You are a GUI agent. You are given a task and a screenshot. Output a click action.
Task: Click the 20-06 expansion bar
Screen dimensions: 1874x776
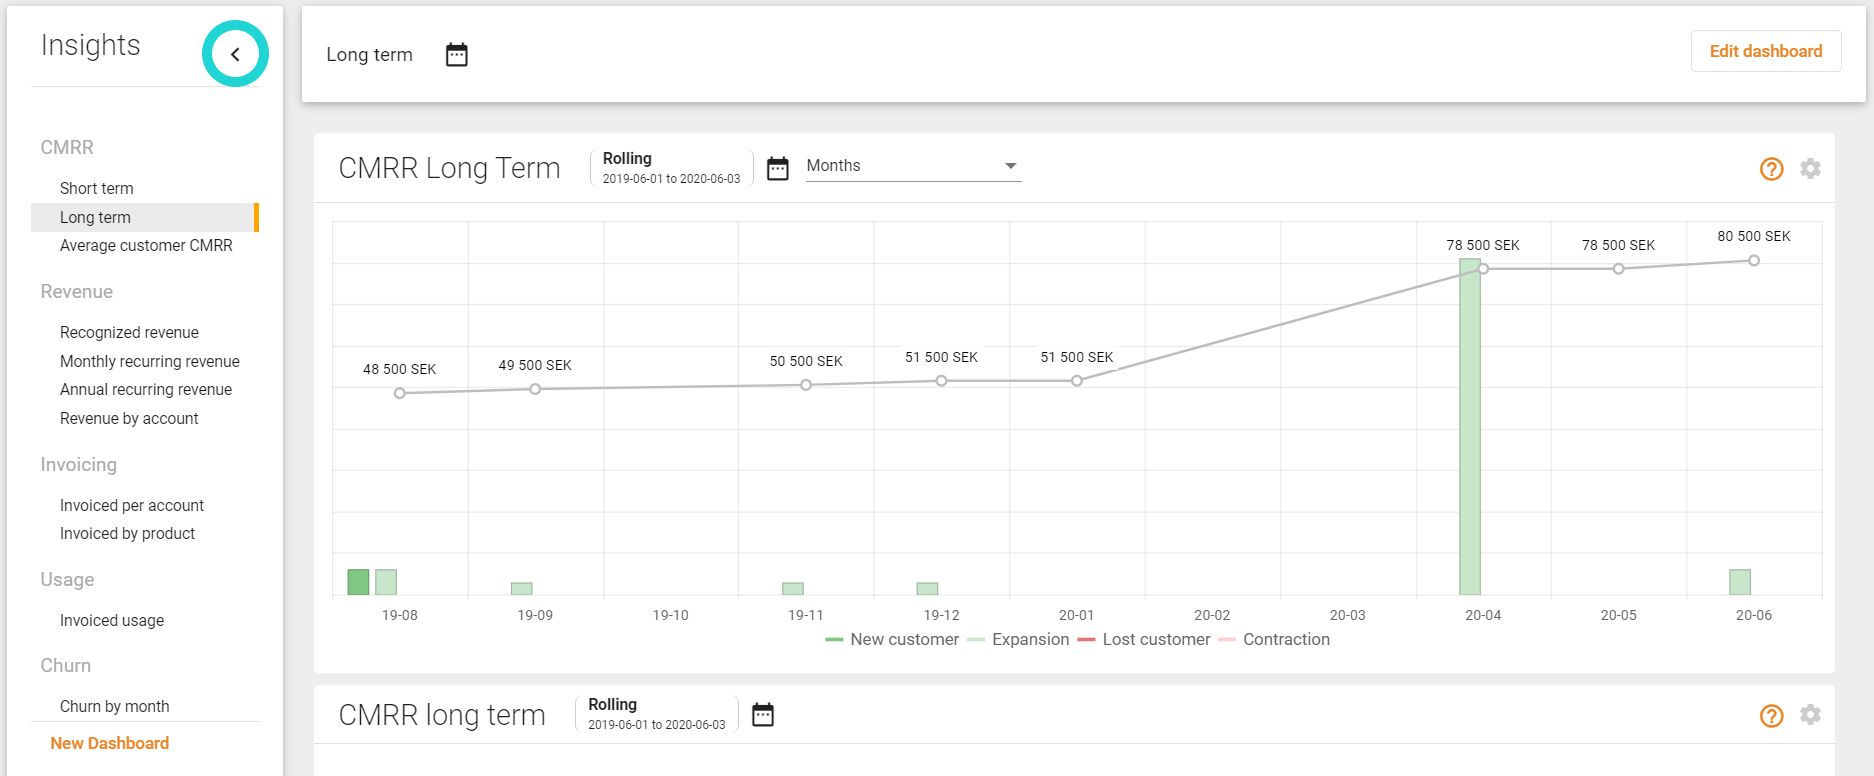tap(1740, 582)
